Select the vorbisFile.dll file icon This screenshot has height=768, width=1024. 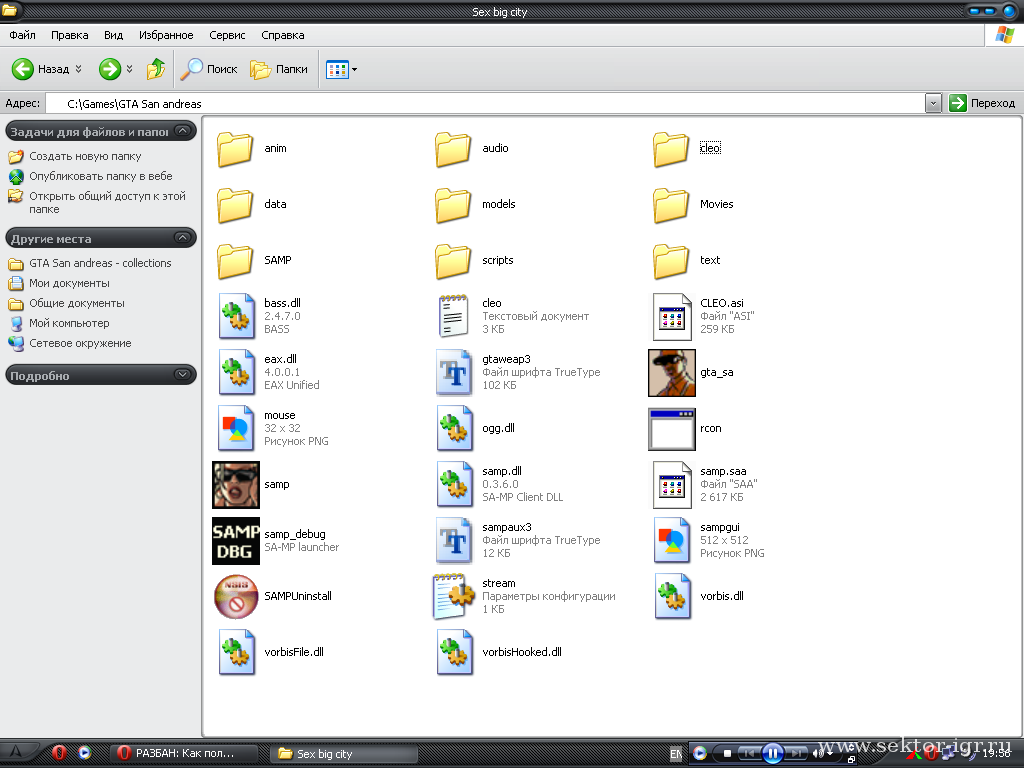coord(236,652)
